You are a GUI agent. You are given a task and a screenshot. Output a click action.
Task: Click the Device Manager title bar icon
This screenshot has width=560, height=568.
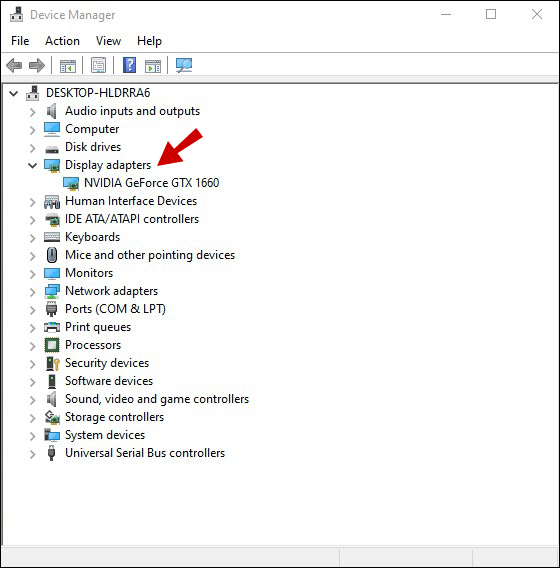pyautogui.click(x=16, y=15)
